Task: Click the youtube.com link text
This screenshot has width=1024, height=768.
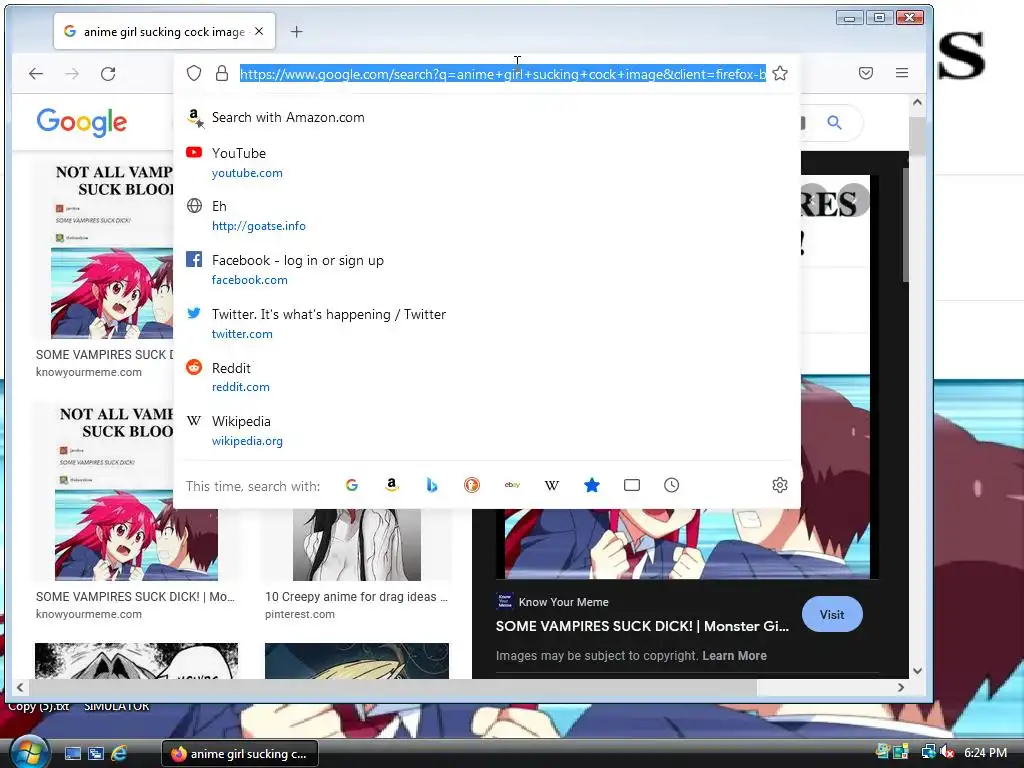Action: click(247, 173)
